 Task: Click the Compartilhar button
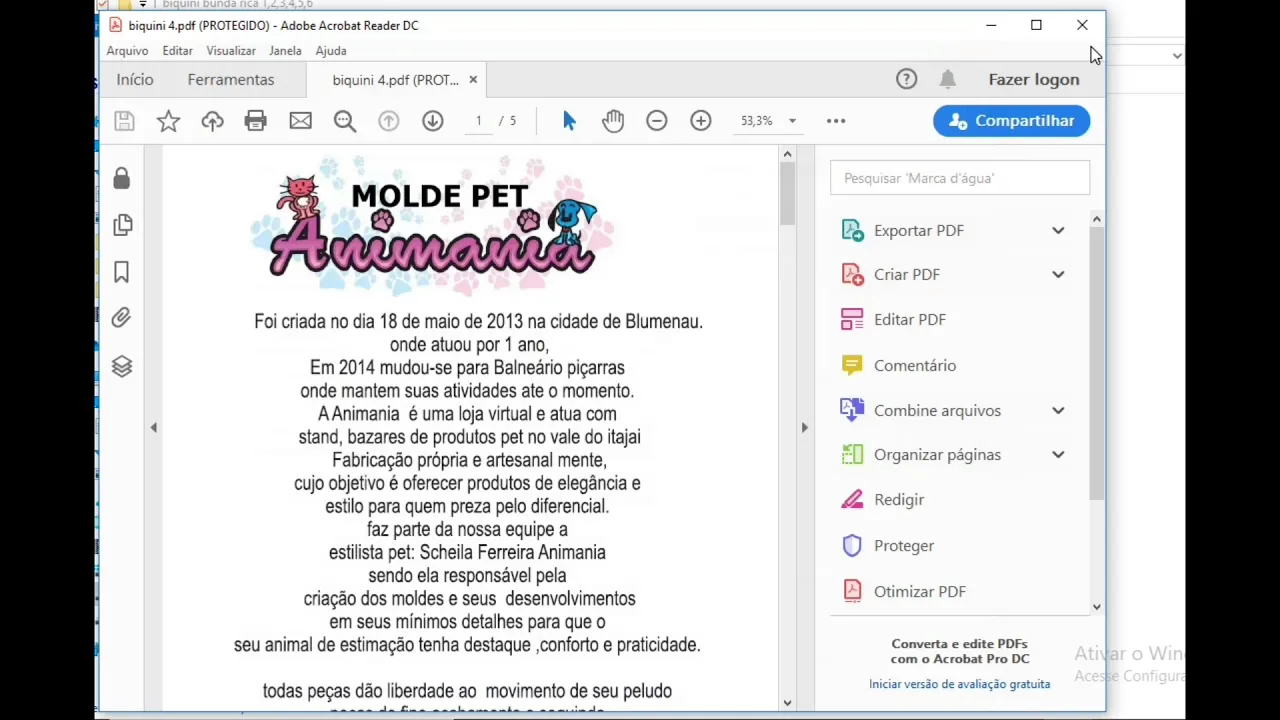click(1011, 121)
